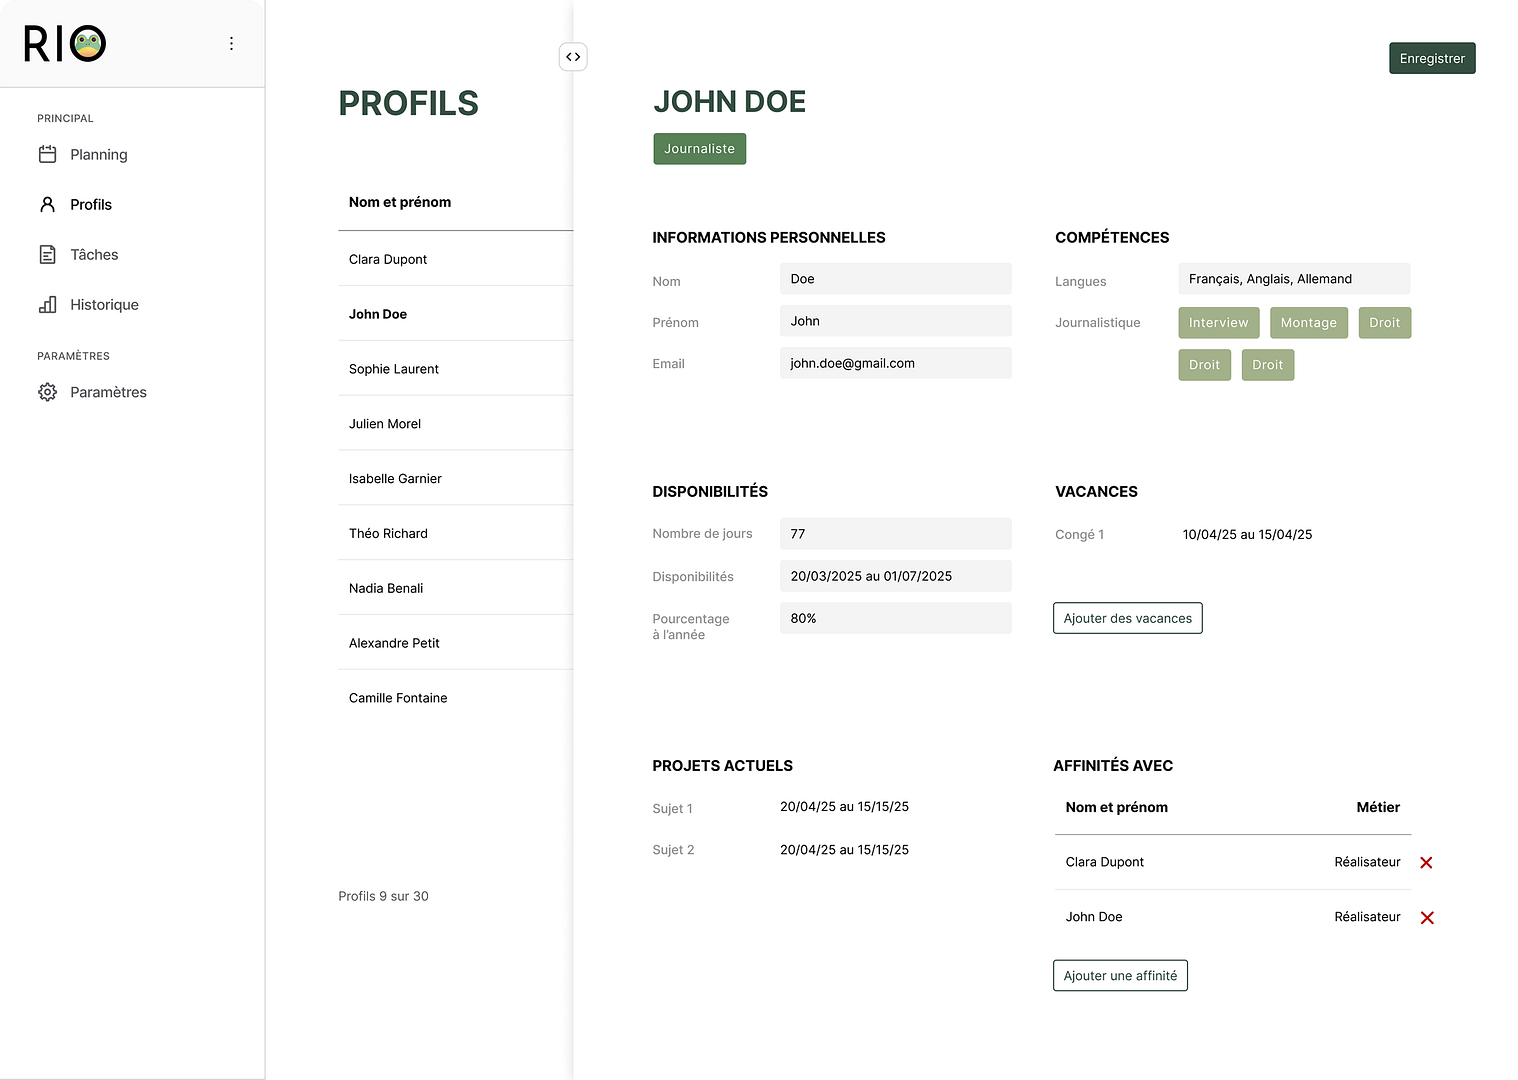Open the three-dot sidebar menu
This screenshot has height=1080, width=1518.
click(231, 44)
